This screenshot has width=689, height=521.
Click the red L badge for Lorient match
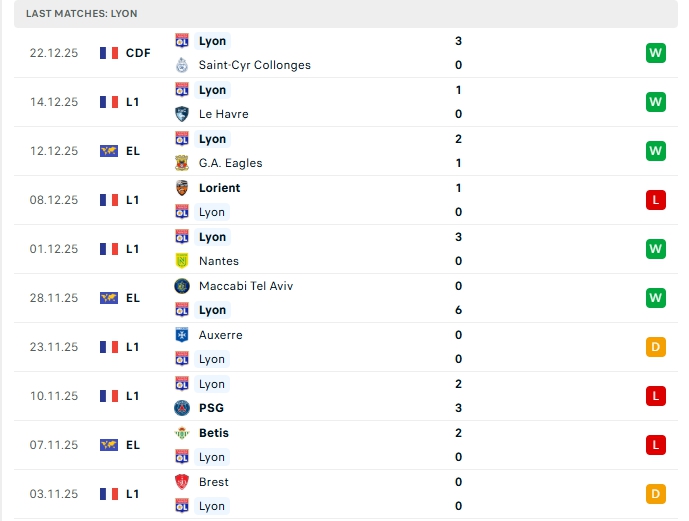656,200
